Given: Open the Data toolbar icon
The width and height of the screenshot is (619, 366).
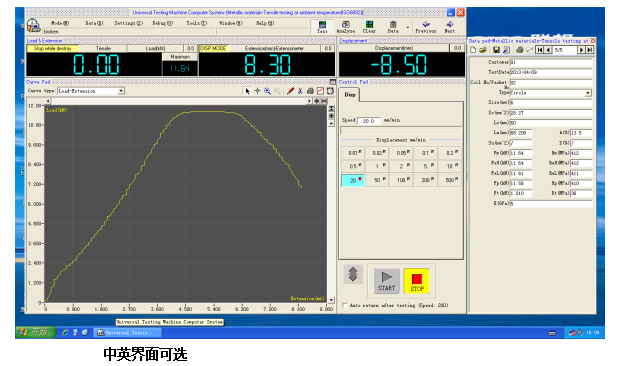Looking at the screenshot, I should click(392, 27).
